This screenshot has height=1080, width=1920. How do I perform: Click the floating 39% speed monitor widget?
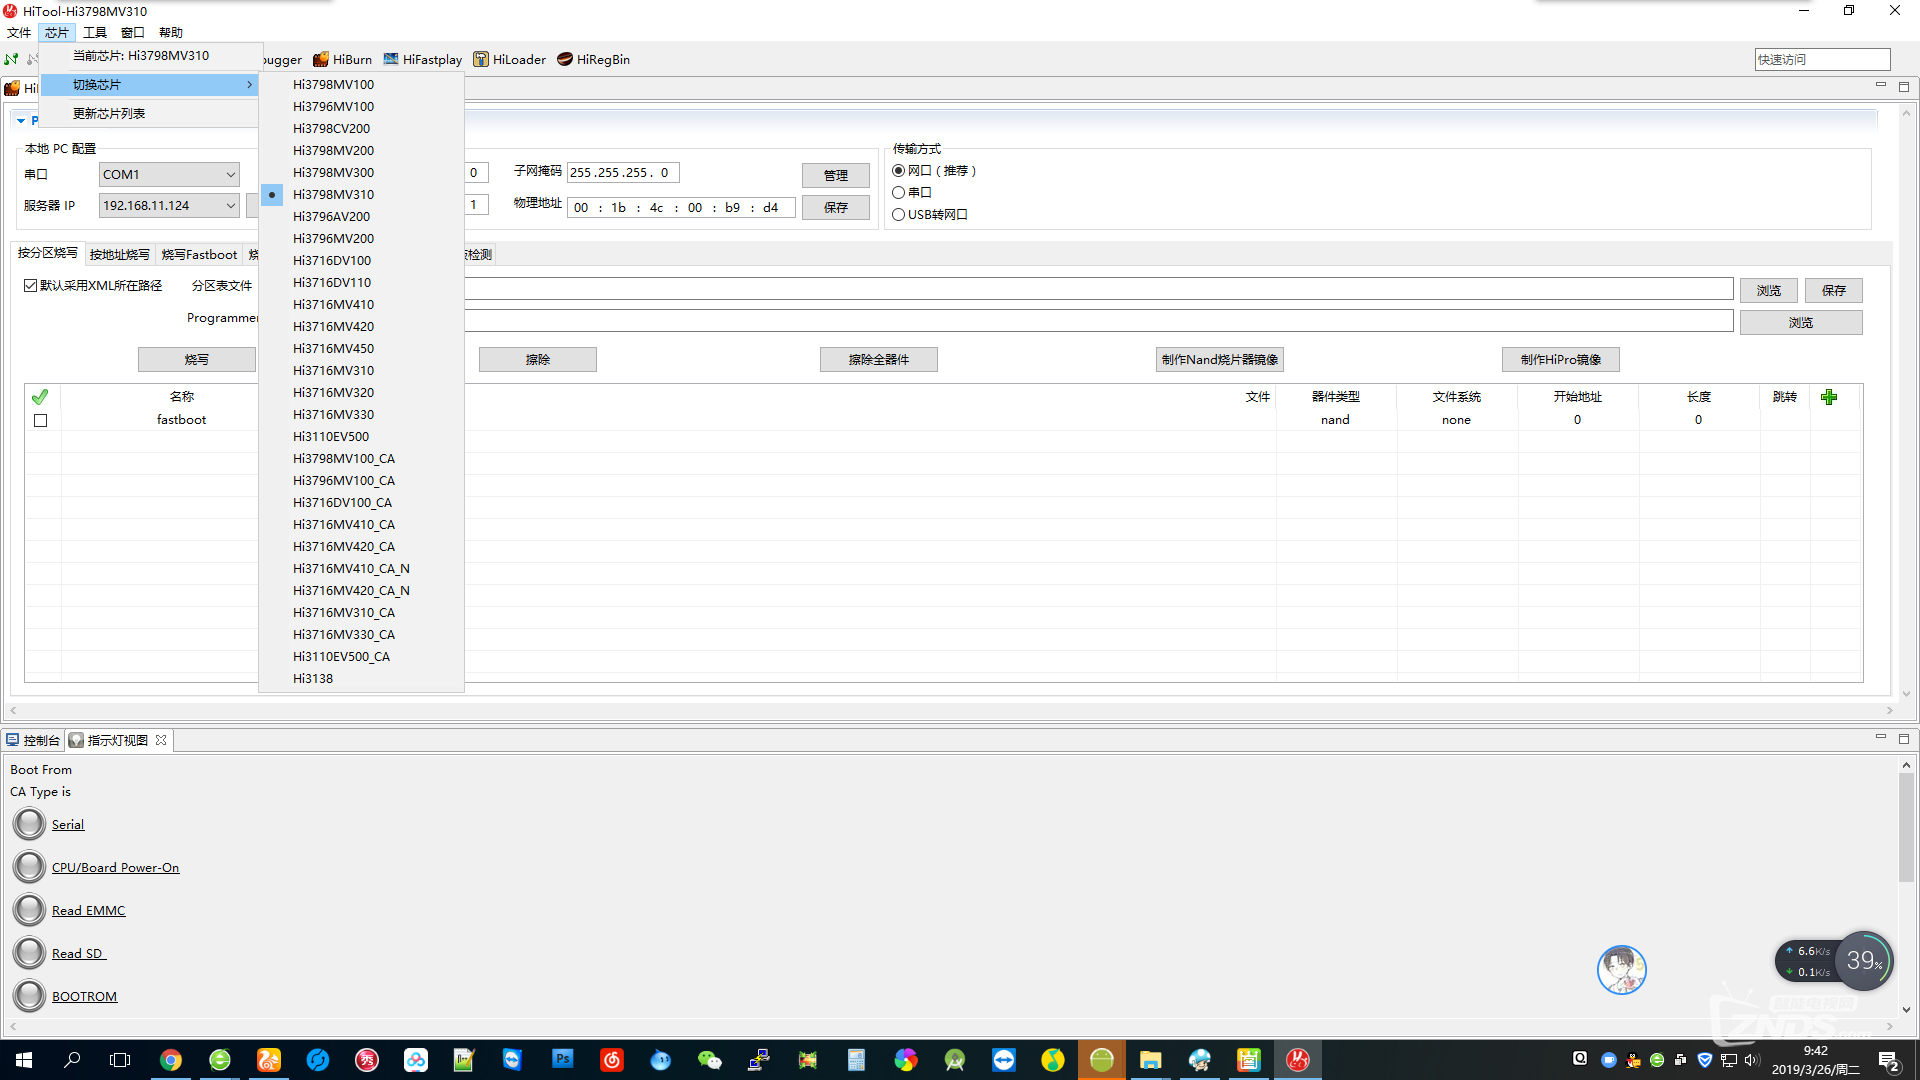(x=1863, y=961)
